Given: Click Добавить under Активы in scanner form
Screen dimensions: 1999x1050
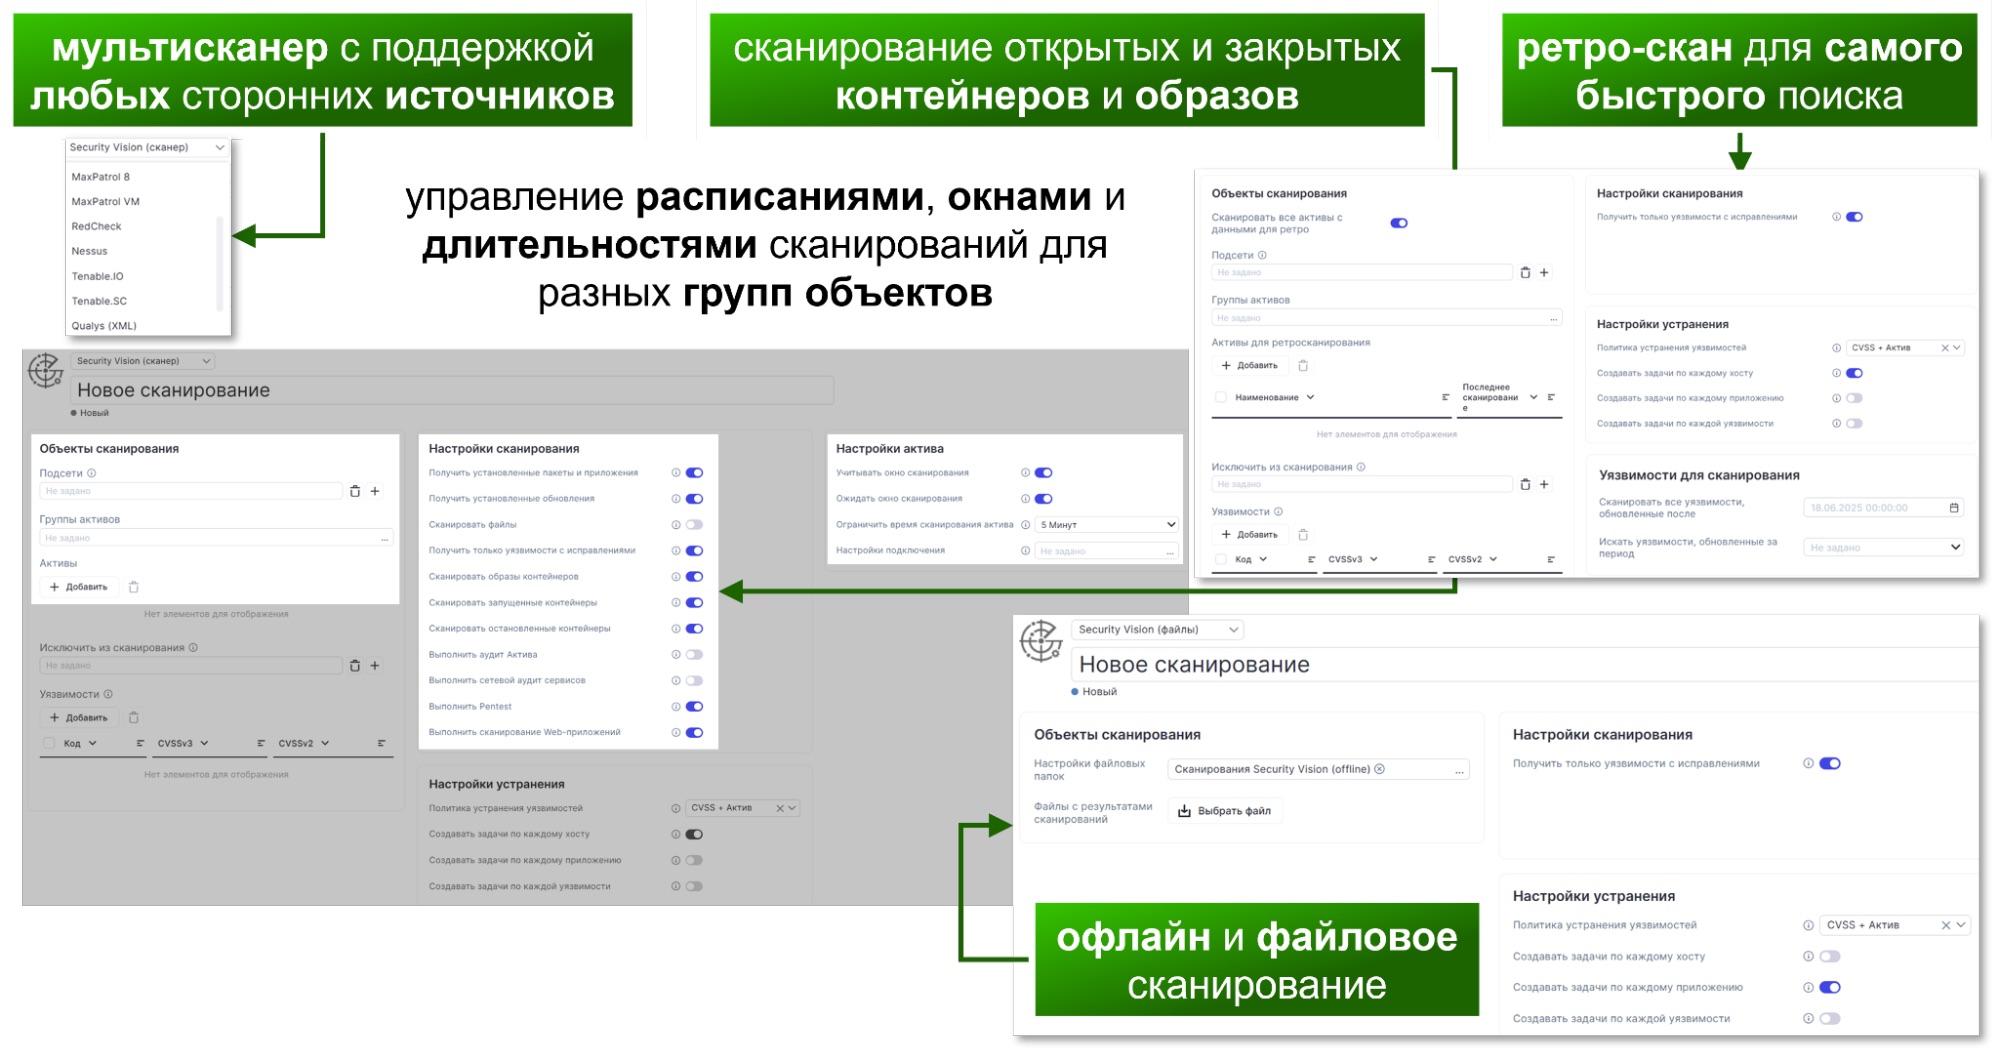Looking at the screenshot, I should [x=78, y=587].
